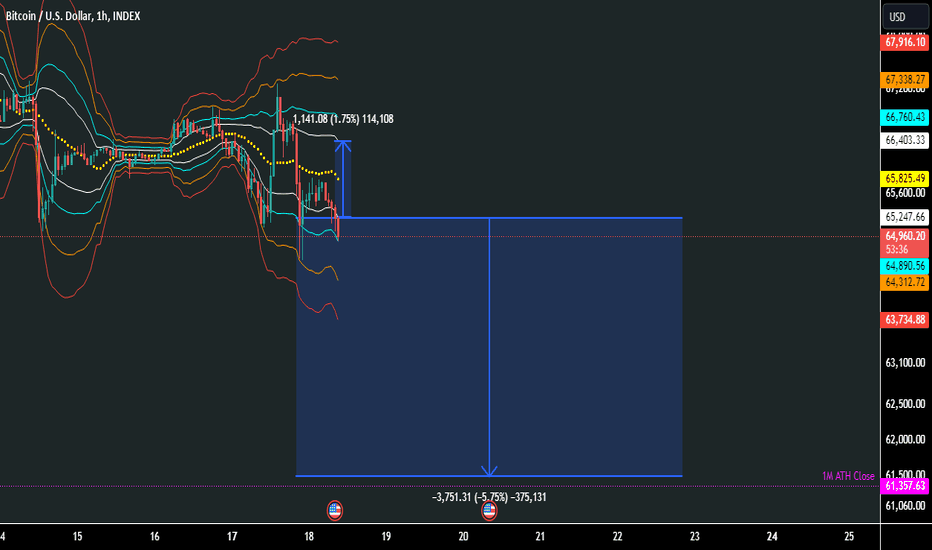The width and height of the screenshot is (932, 550).
Task: Open the US flag event icon above date 18
Action: 335,510
